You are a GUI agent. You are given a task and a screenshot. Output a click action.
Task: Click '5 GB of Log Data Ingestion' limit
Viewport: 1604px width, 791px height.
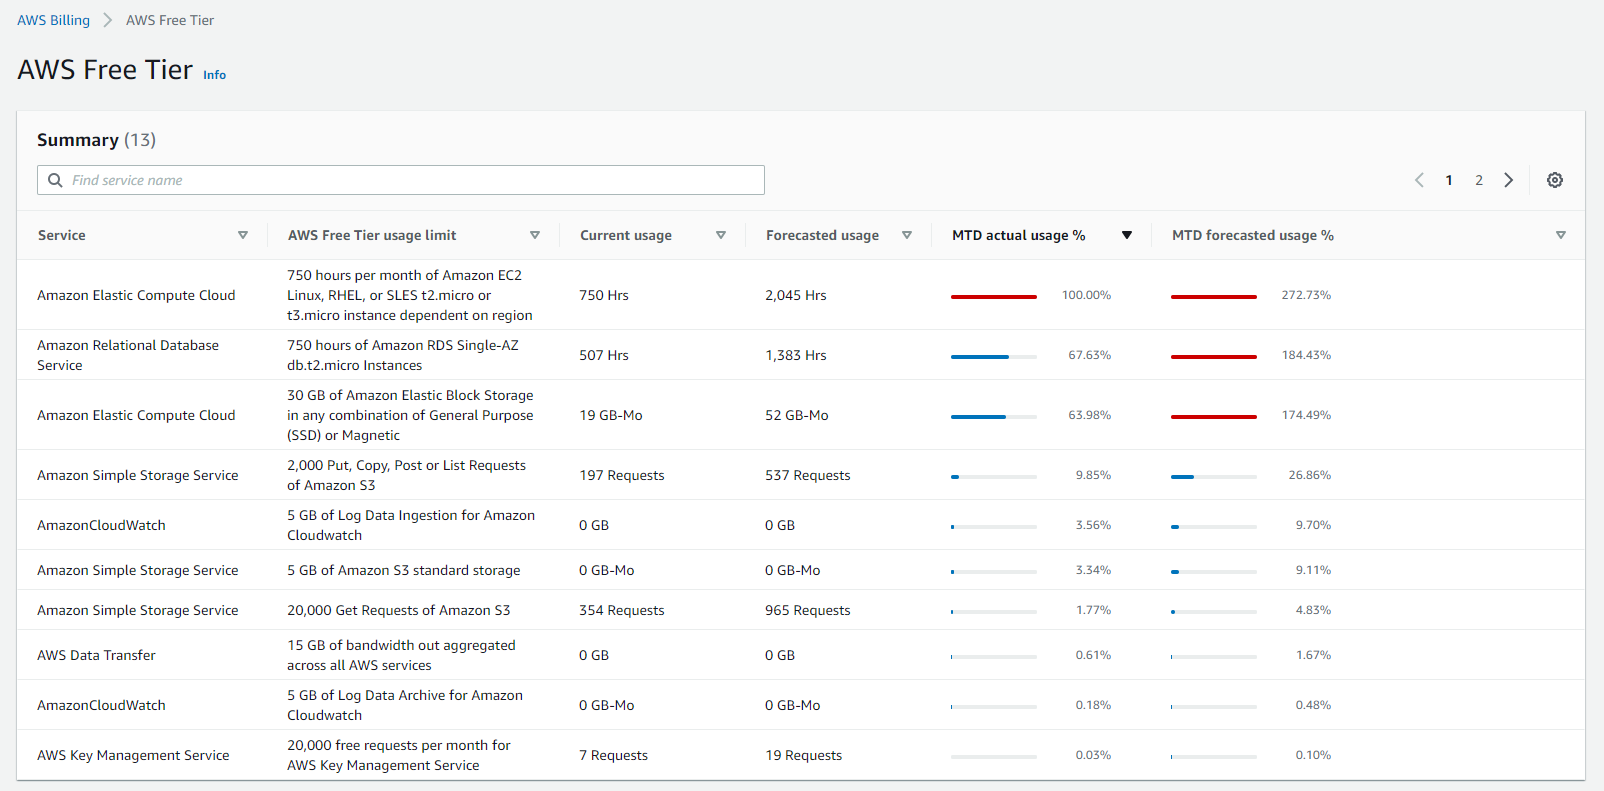[411, 525]
